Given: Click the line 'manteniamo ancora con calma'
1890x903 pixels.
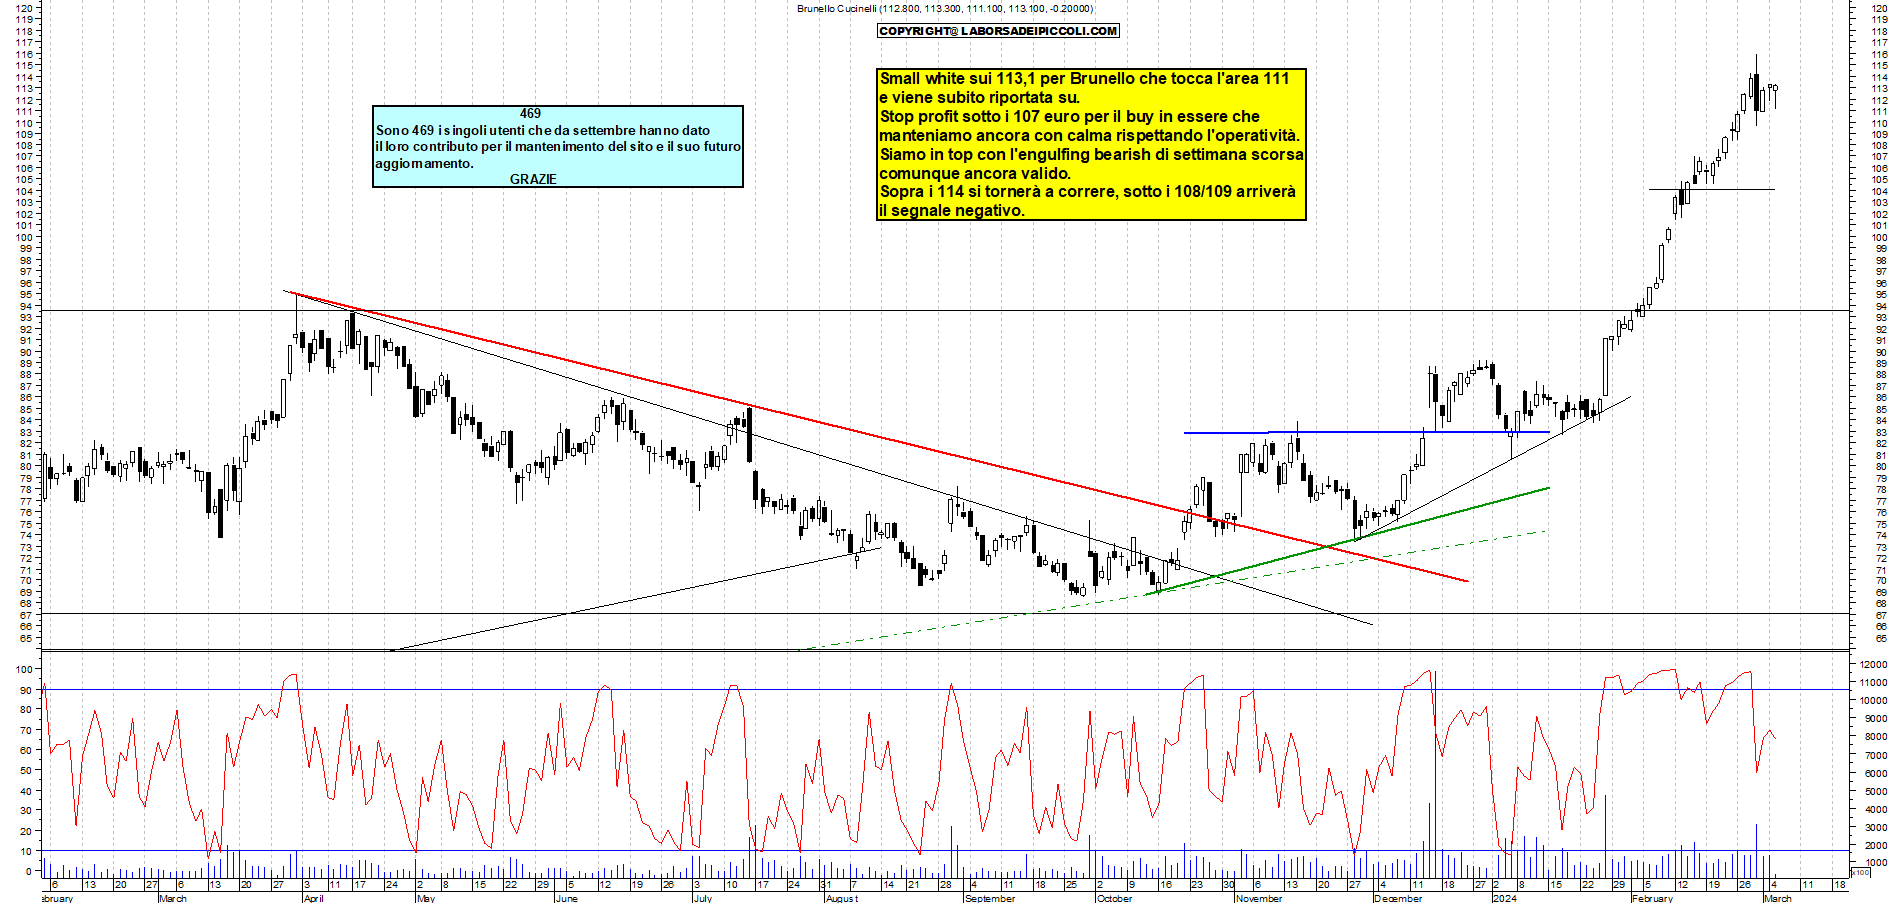Looking at the screenshot, I should click(x=1090, y=135).
